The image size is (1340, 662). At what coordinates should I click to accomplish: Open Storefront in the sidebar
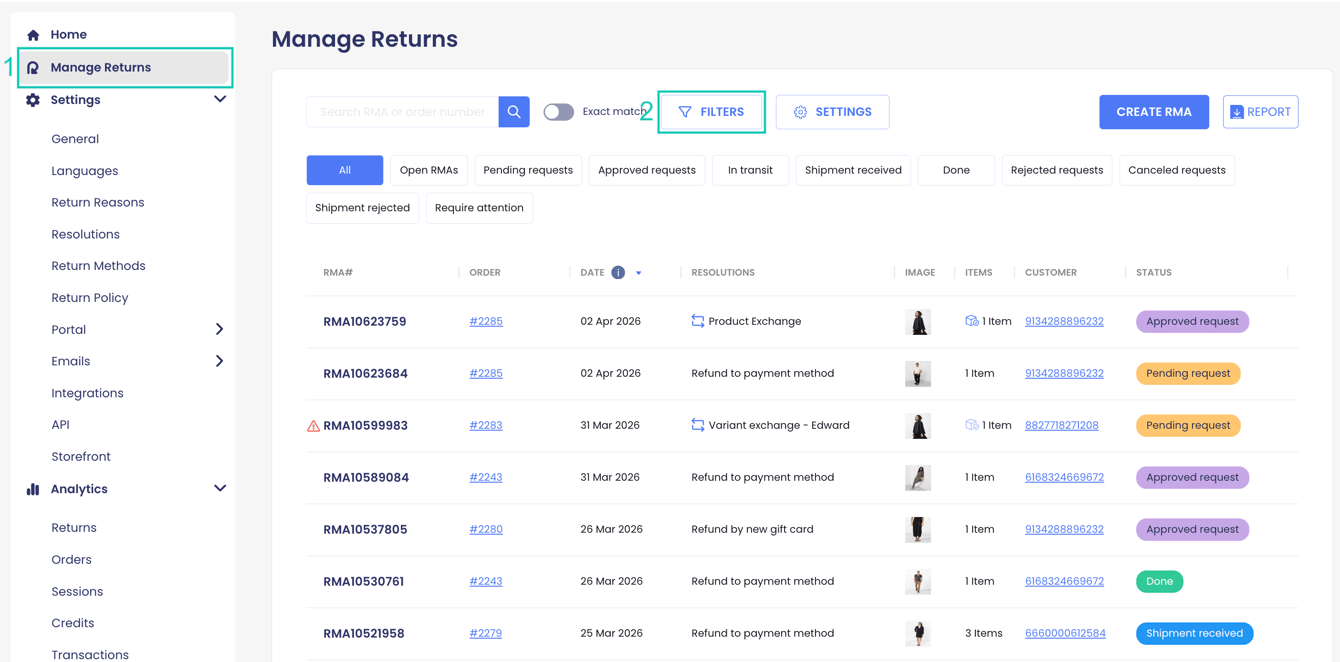coord(81,457)
